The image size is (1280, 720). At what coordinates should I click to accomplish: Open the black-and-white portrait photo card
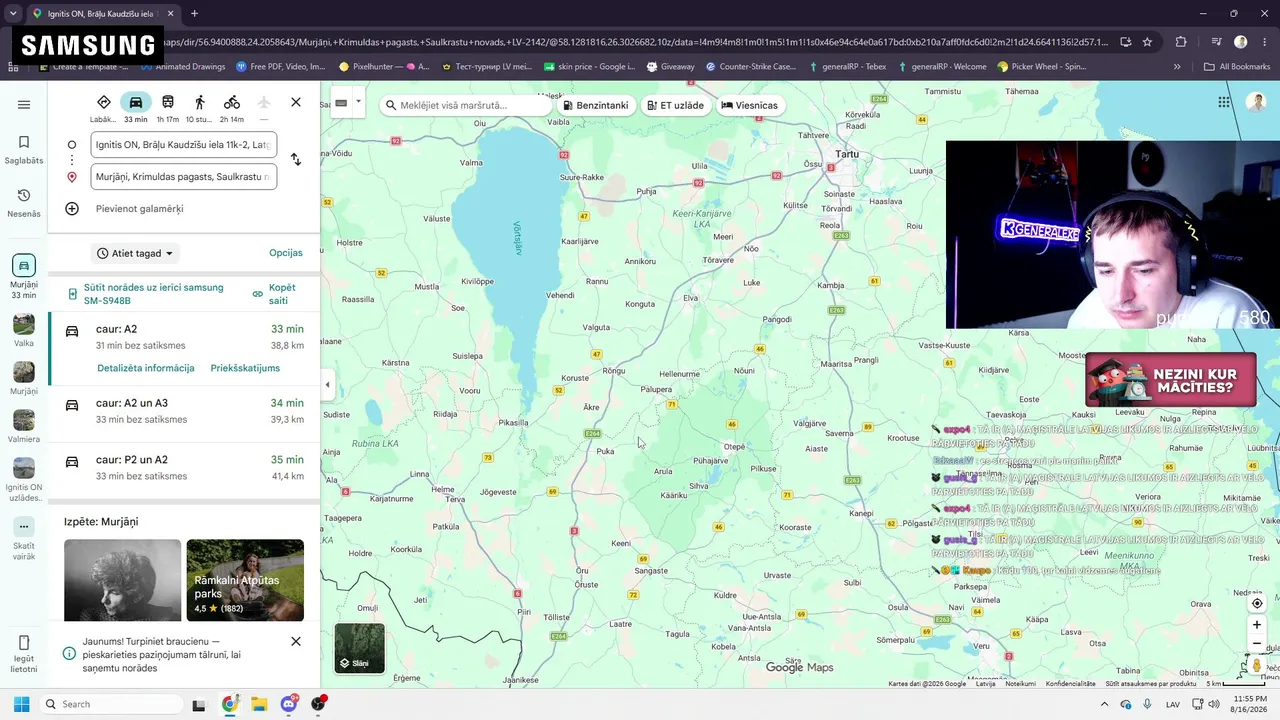[x=123, y=580]
